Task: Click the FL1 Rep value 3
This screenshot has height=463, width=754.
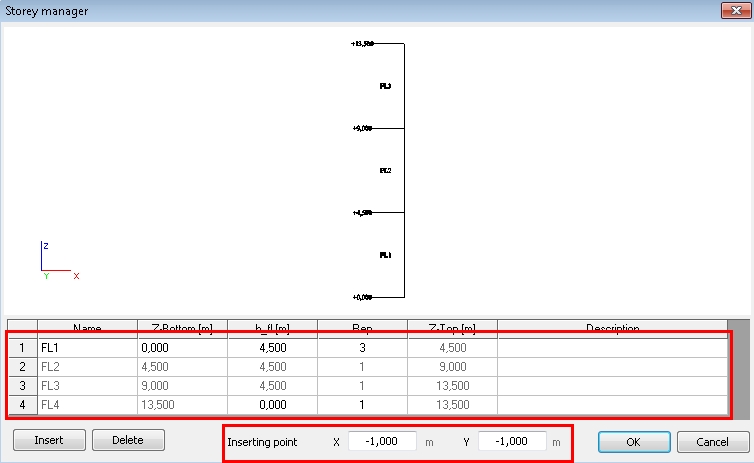Action: pos(362,348)
